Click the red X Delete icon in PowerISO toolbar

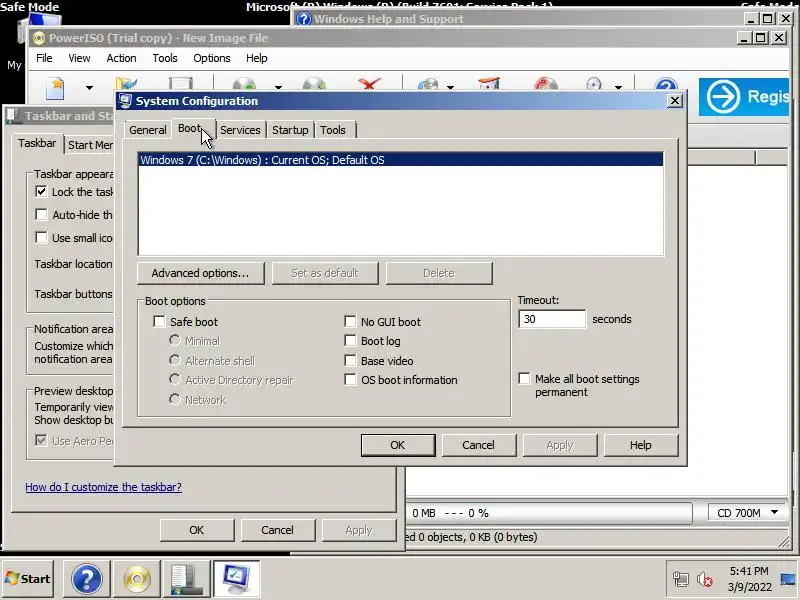point(369,84)
